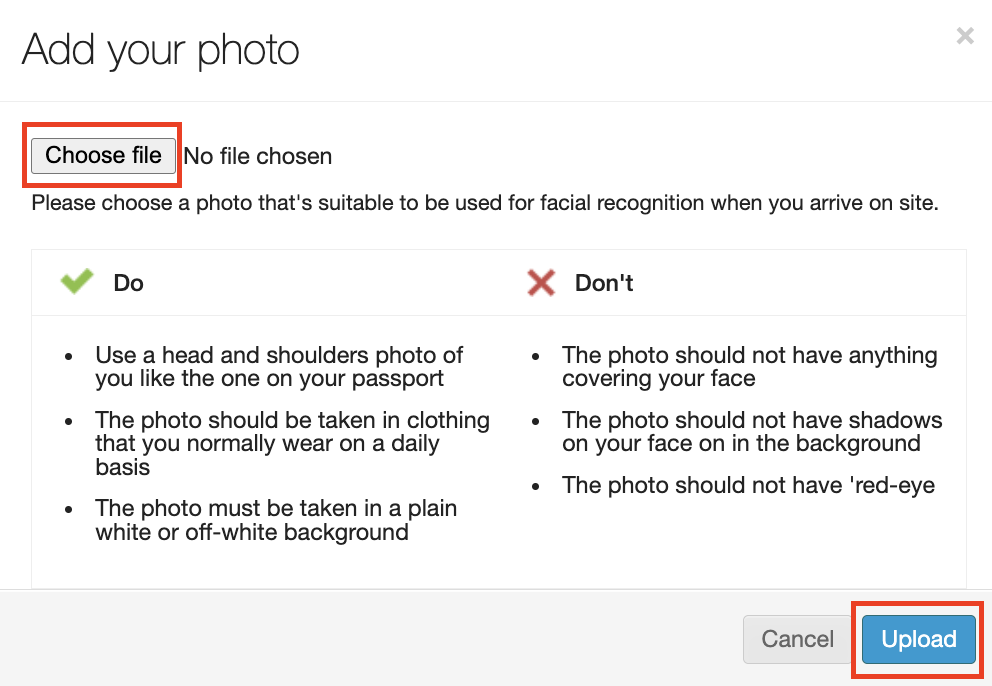Select the 'Don't' column heading
992x686 pixels.
[604, 283]
